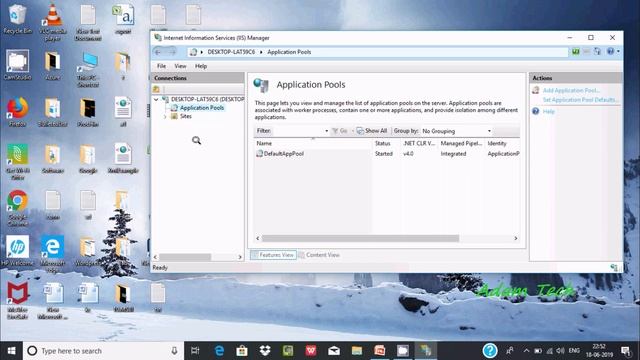Screen dimensions: 640x360
Task: Click the create connection icon in Connections toolbar
Action: (x=156, y=89)
